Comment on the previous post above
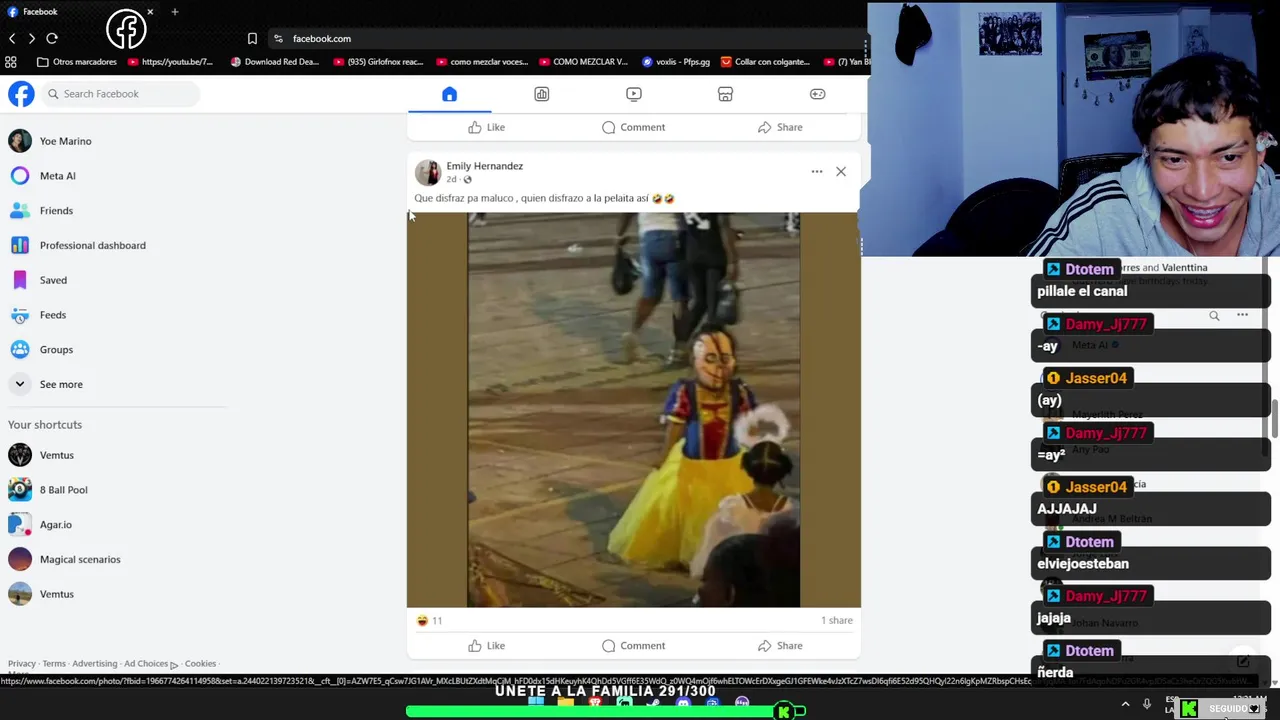 pyautogui.click(x=633, y=127)
